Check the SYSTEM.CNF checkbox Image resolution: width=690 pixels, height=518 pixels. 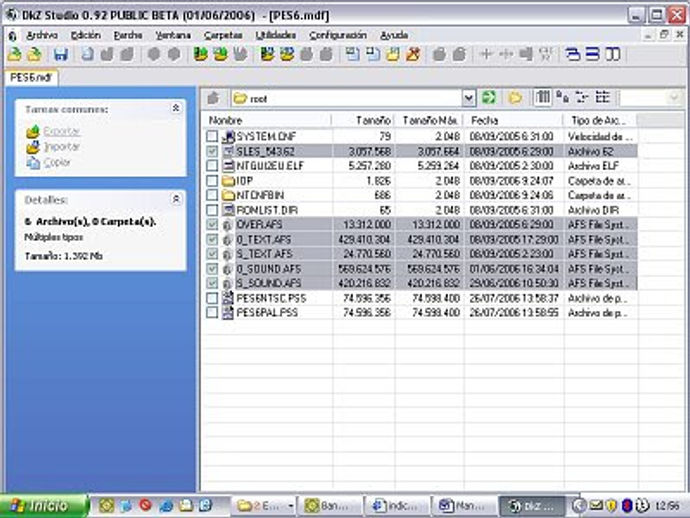pos(212,136)
